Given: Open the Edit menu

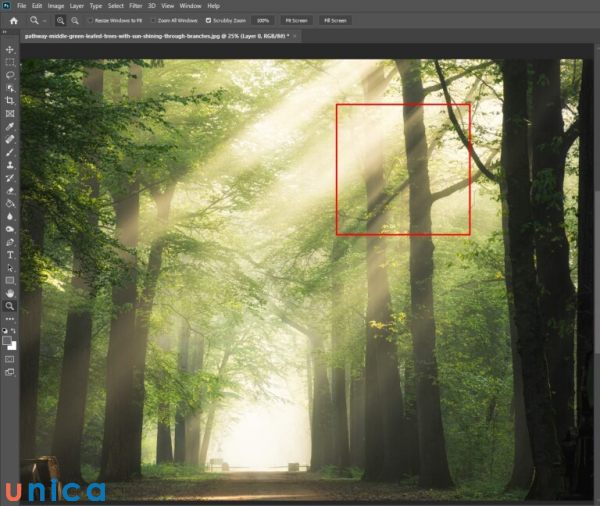Looking at the screenshot, I should (x=37, y=6).
